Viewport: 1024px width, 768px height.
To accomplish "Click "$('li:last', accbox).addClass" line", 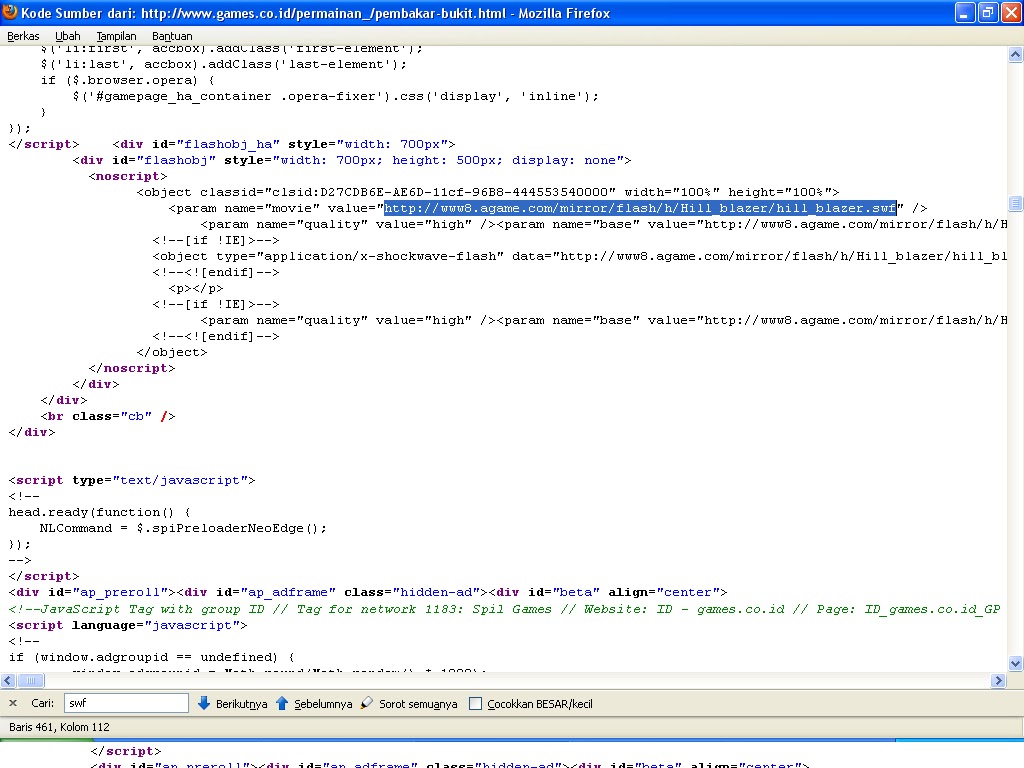I will click(223, 64).
